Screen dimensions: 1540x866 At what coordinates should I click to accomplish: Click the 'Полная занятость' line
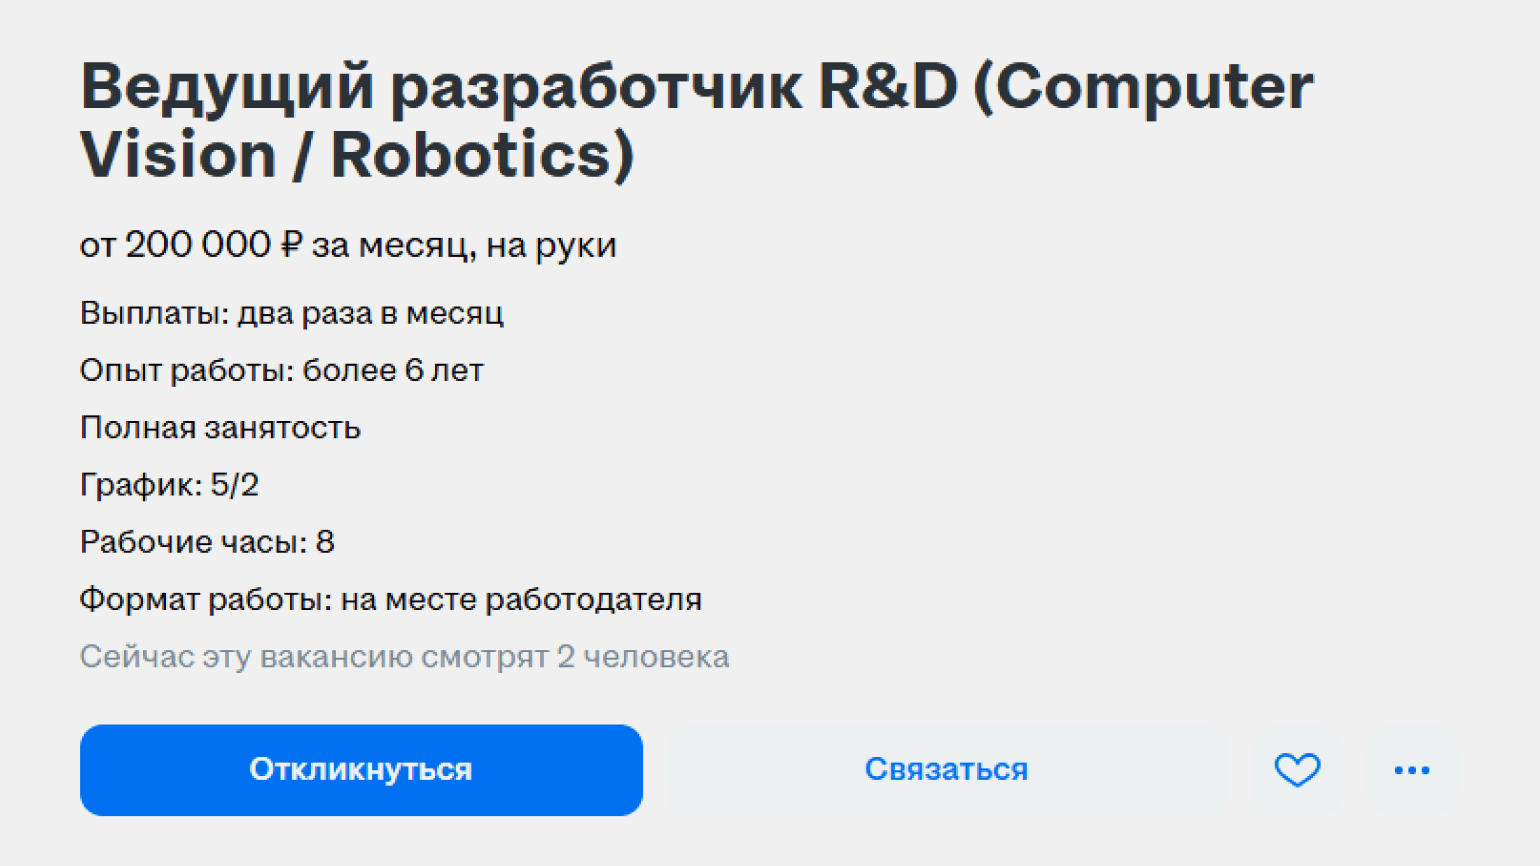point(220,428)
